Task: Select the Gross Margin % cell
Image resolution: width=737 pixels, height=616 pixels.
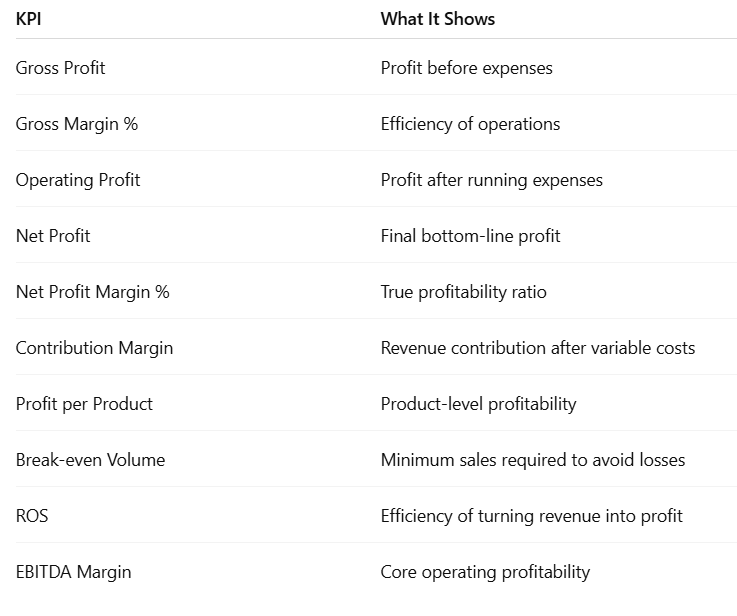Action: click(77, 124)
